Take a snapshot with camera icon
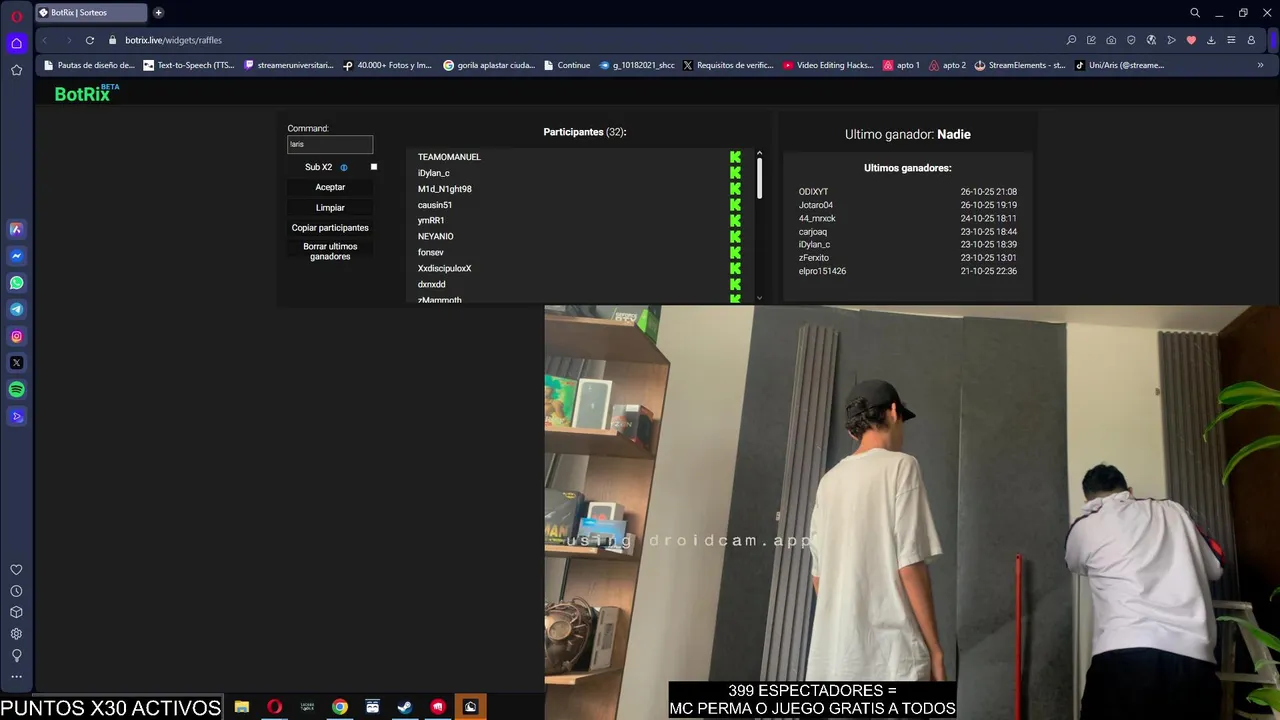This screenshot has height=720, width=1280. click(x=1111, y=40)
